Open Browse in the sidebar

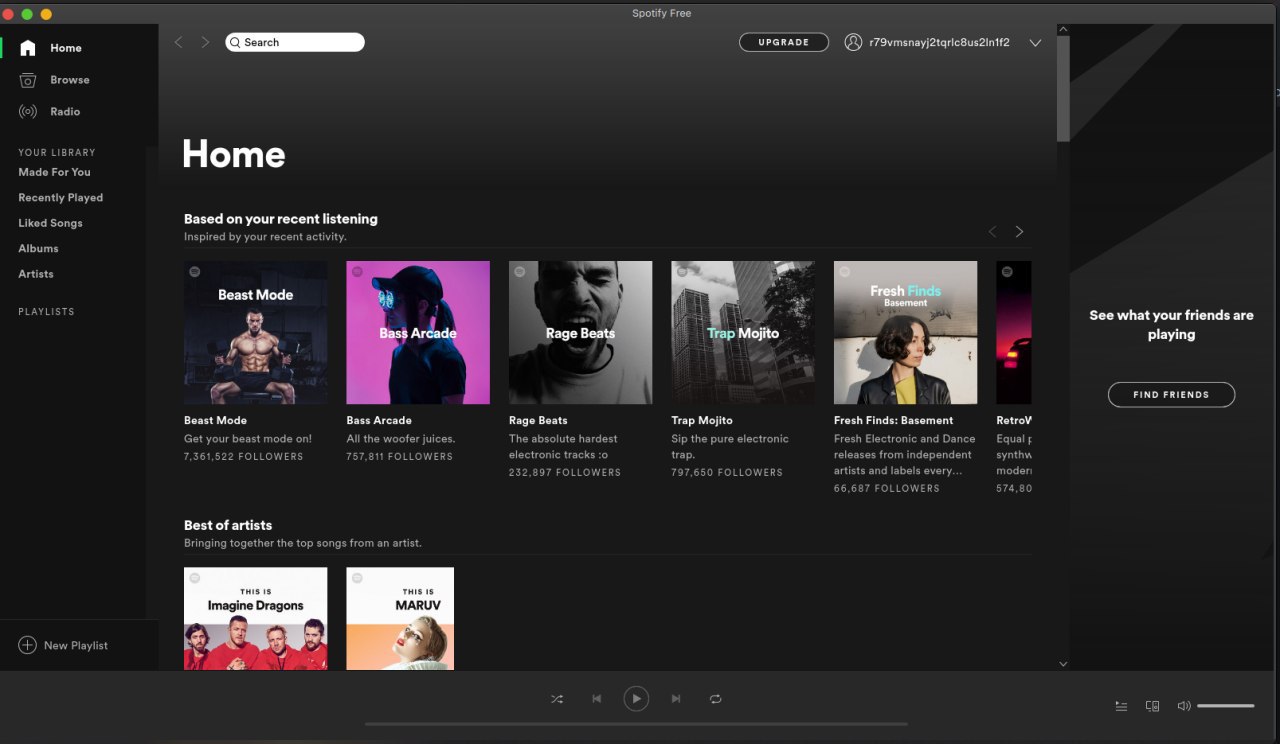pyautogui.click(x=70, y=80)
